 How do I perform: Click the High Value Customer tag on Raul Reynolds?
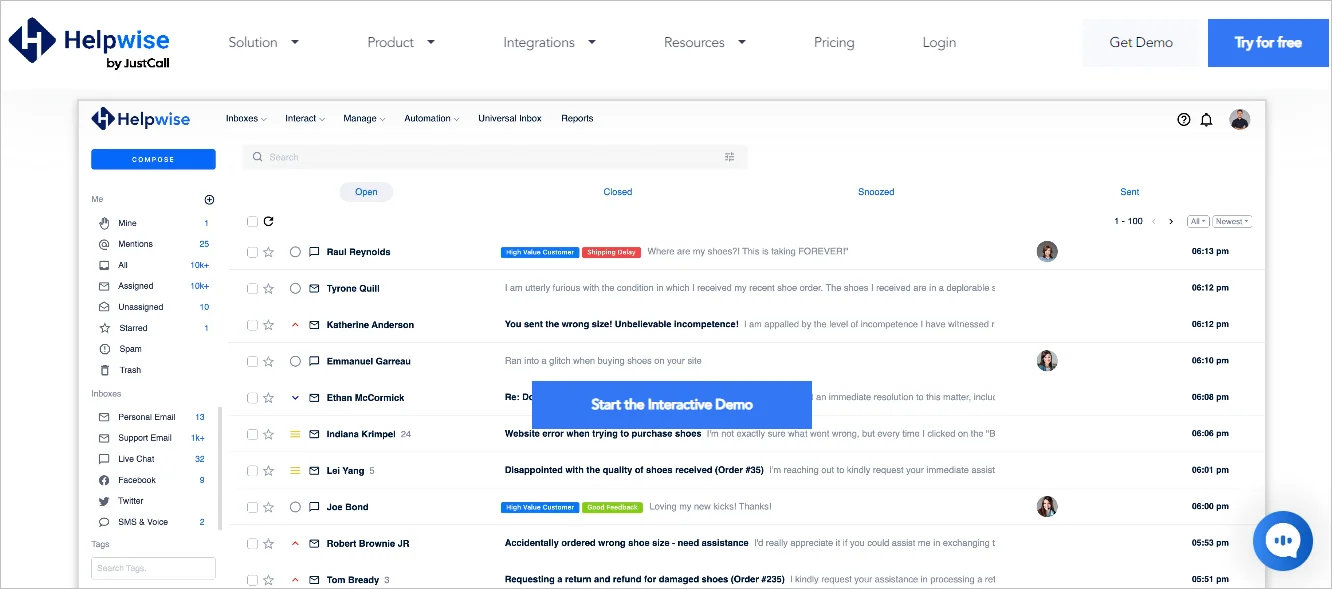click(540, 252)
